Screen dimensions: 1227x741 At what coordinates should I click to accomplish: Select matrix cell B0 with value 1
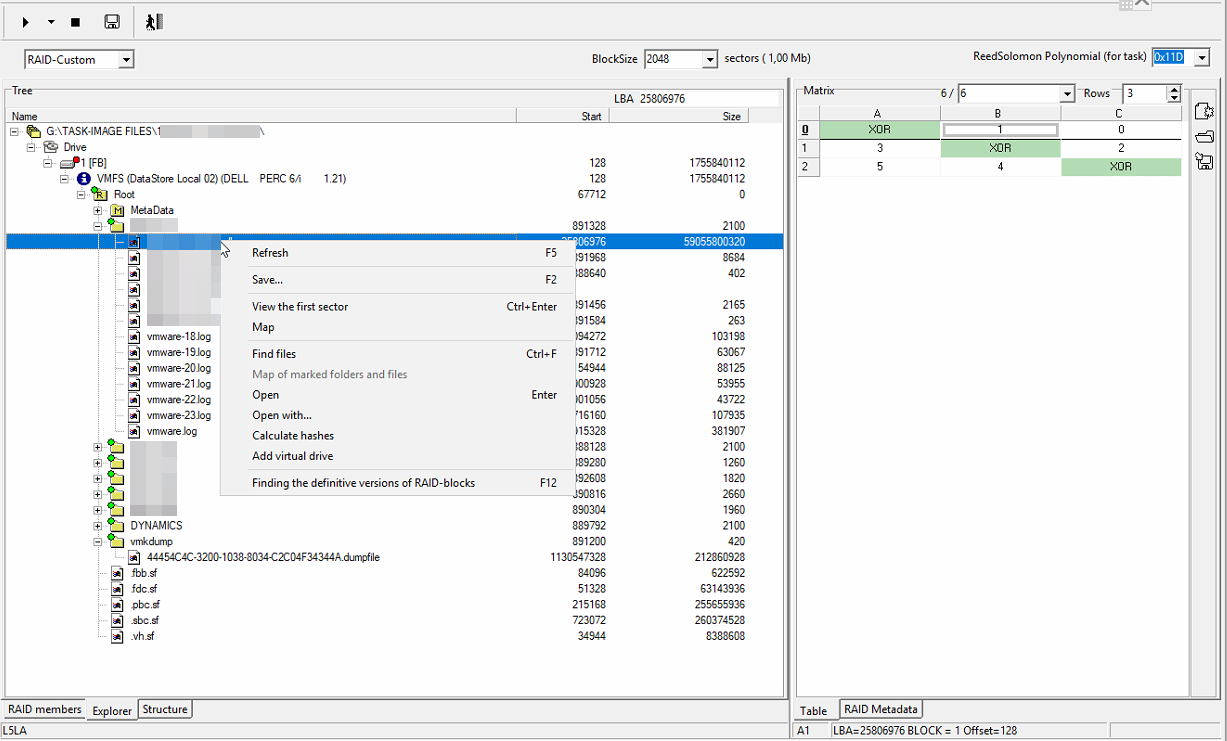[1000, 130]
